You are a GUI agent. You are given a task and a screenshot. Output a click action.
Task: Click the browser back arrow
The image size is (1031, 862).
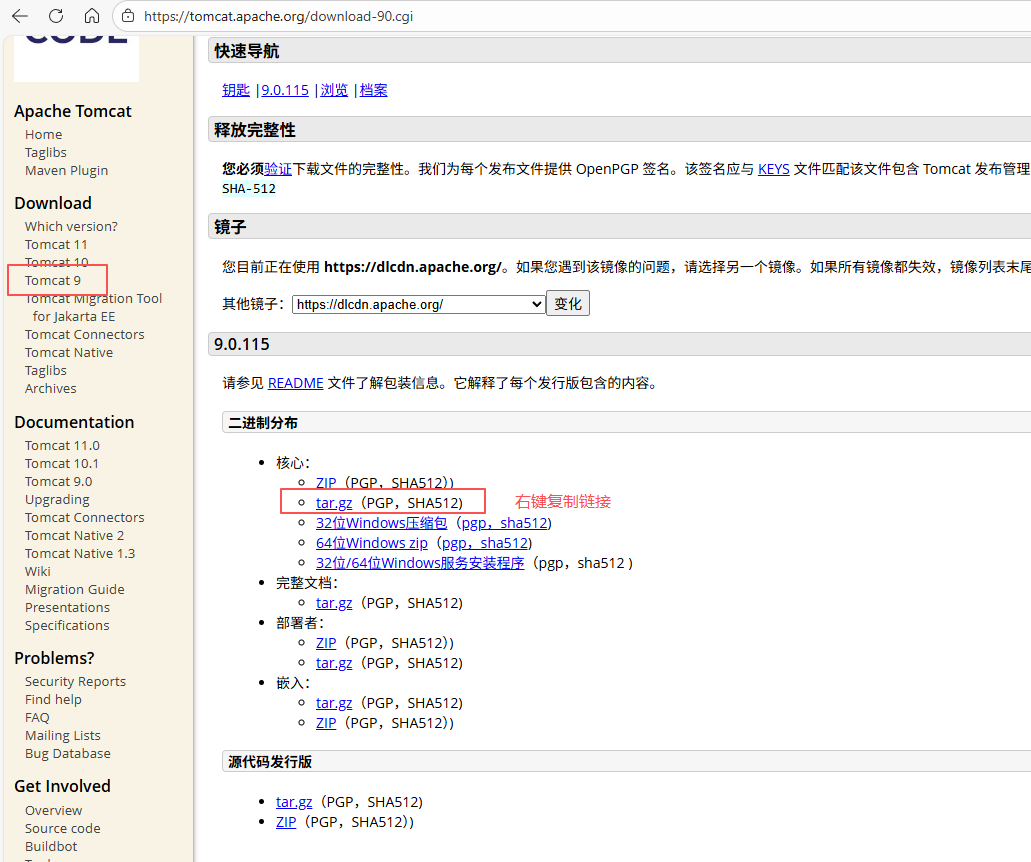point(20,16)
